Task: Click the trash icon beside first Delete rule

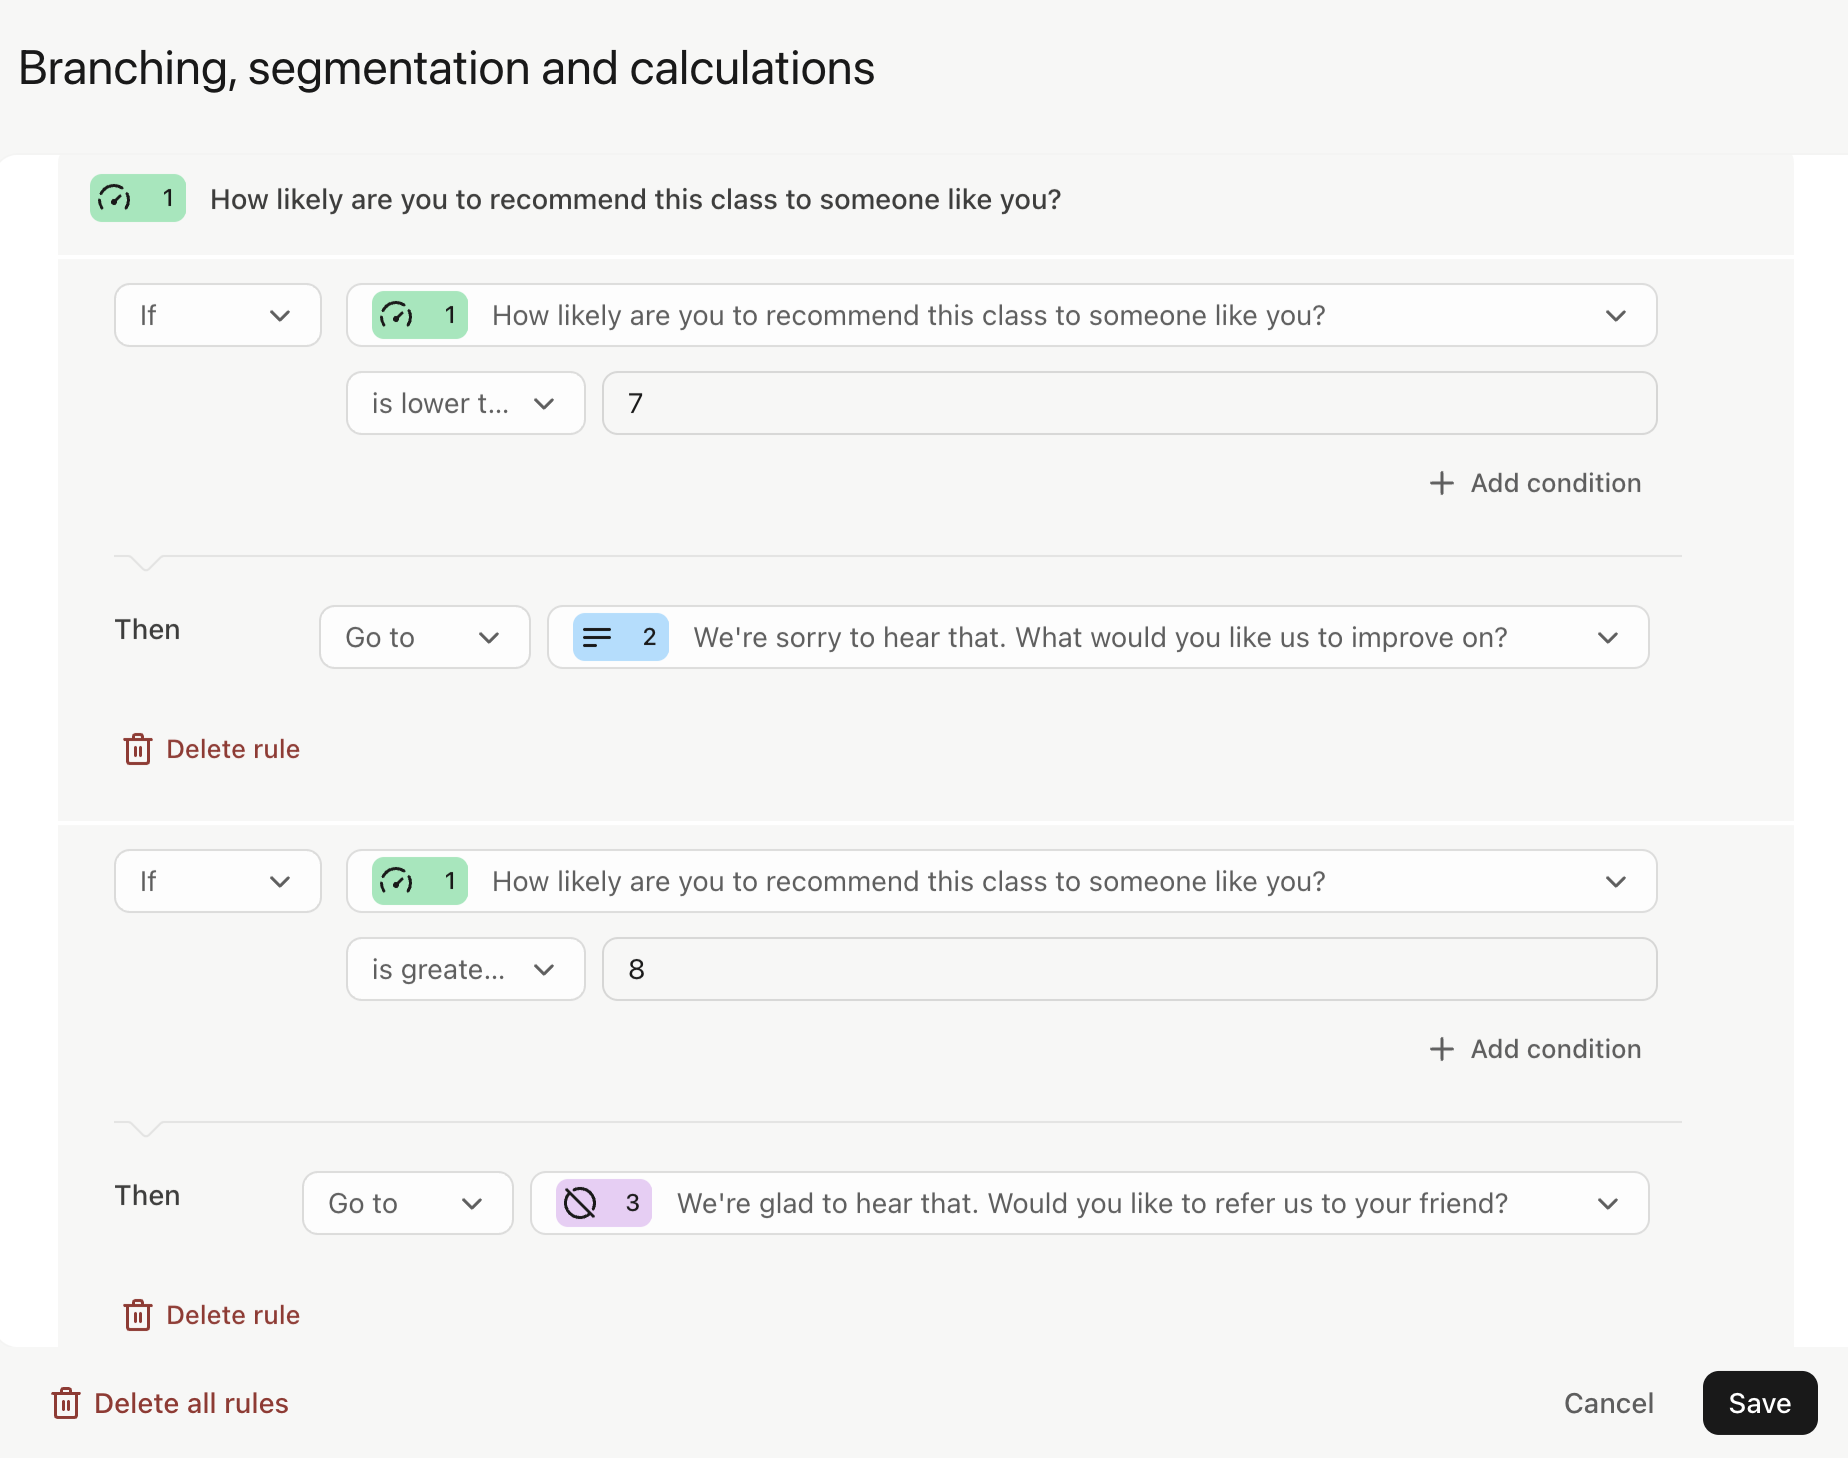Action: [138, 749]
